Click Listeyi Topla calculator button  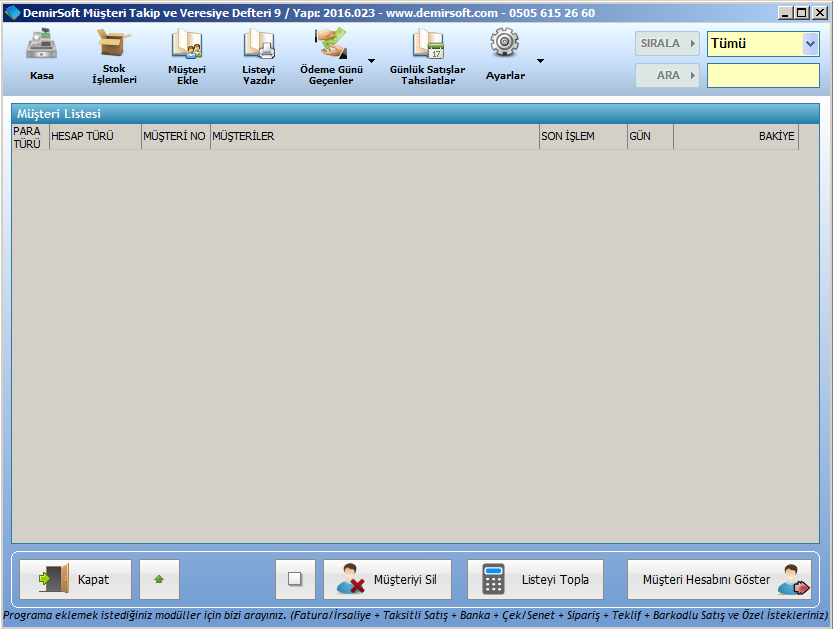(x=536, y=580)
